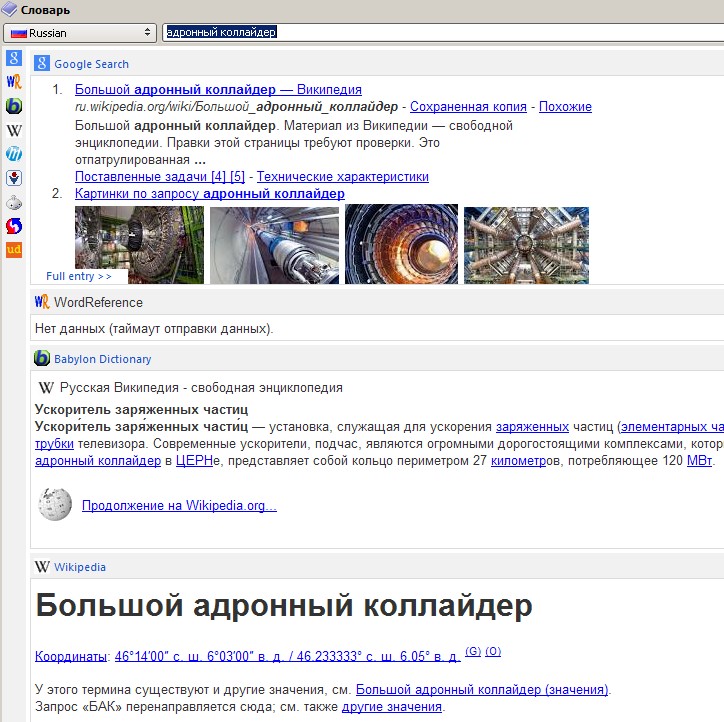The height and width of the screenshot is (722, 724).
Task: Click the gray round face sidebar icon
Action: pyautogui.click(x=14, y=202)
